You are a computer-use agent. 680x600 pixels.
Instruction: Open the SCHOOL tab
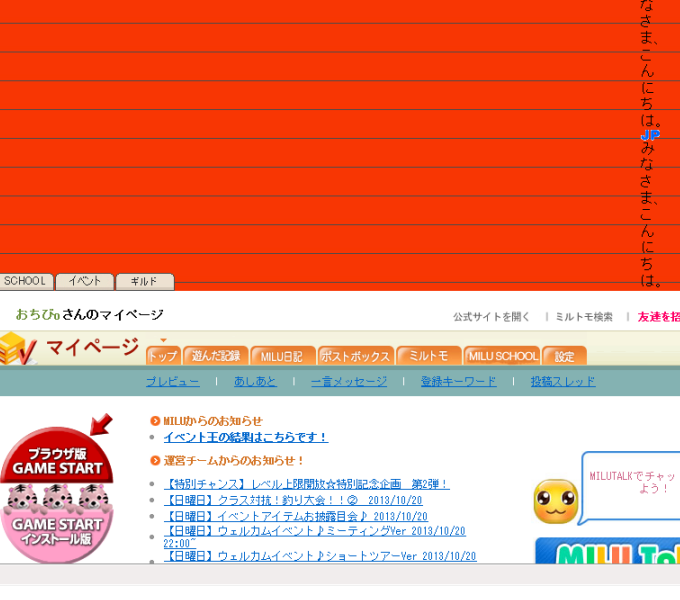click(26, 282)
